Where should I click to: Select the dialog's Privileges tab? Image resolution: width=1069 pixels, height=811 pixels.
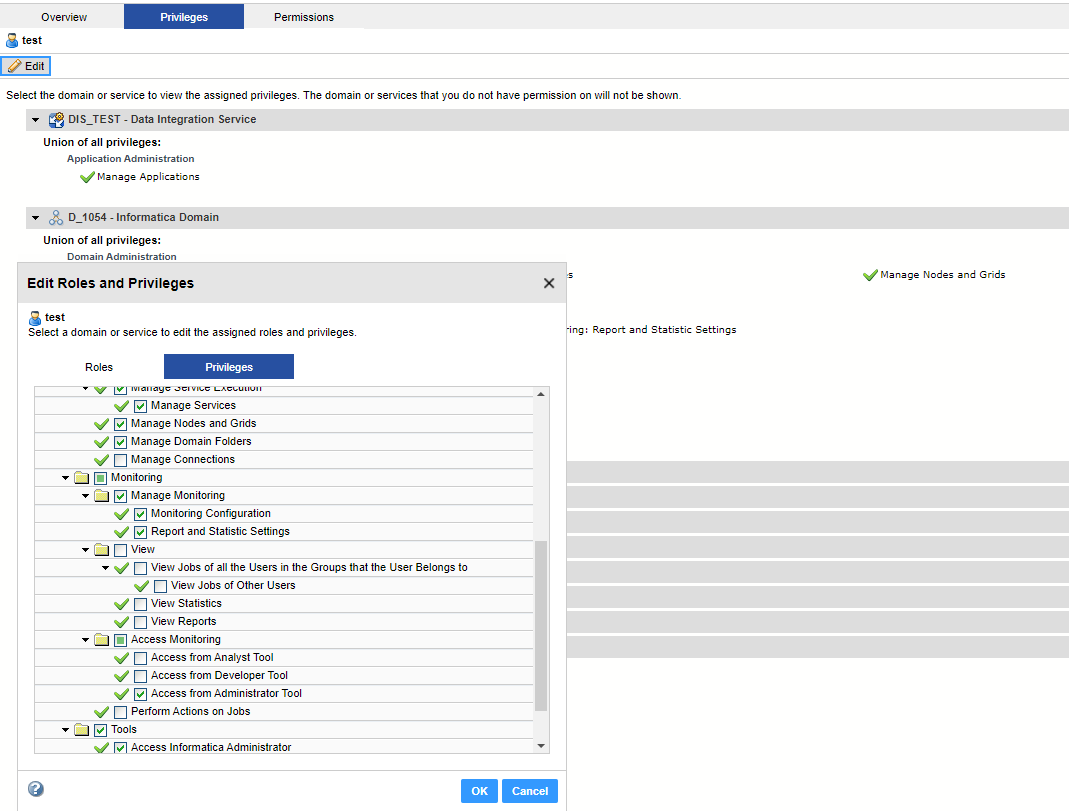(229, 367)
